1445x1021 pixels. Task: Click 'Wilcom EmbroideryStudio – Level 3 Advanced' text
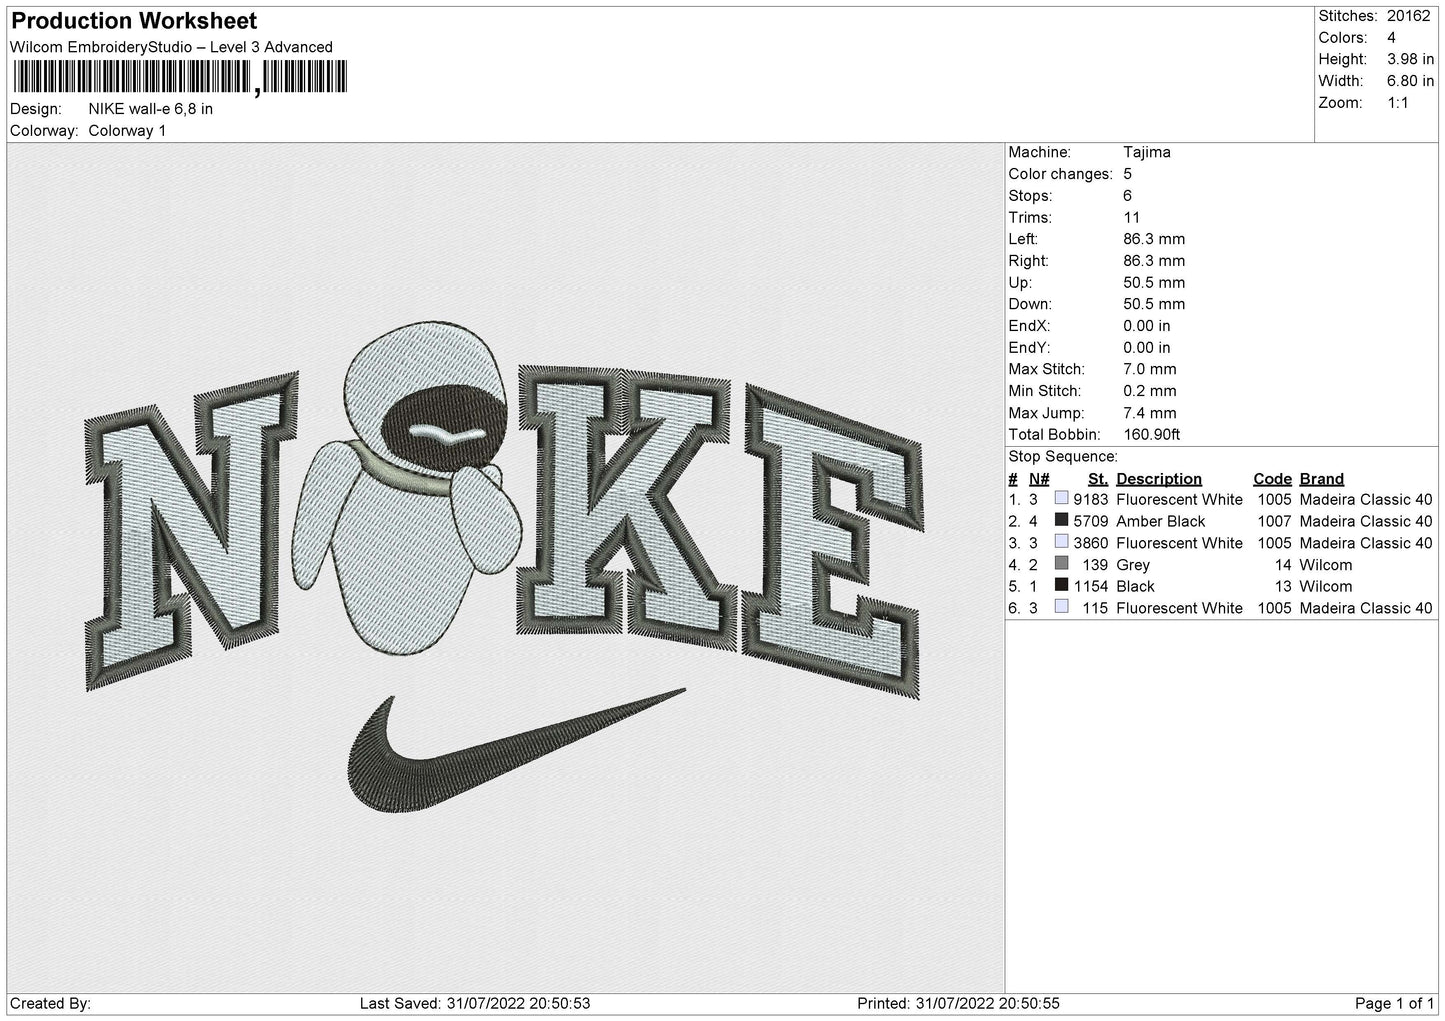pos(171,47)
